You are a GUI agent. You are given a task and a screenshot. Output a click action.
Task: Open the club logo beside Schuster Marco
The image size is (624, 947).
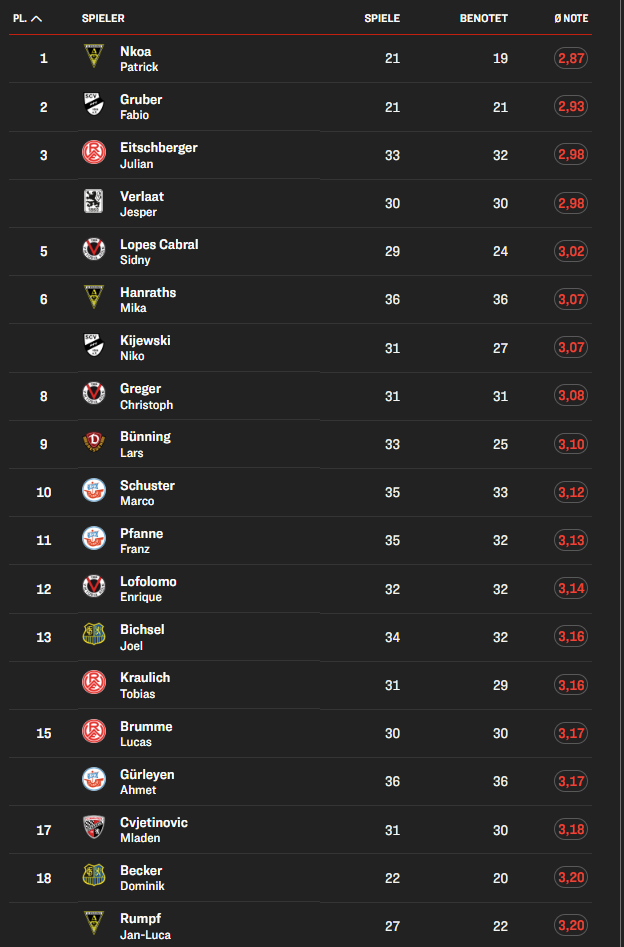93,492
